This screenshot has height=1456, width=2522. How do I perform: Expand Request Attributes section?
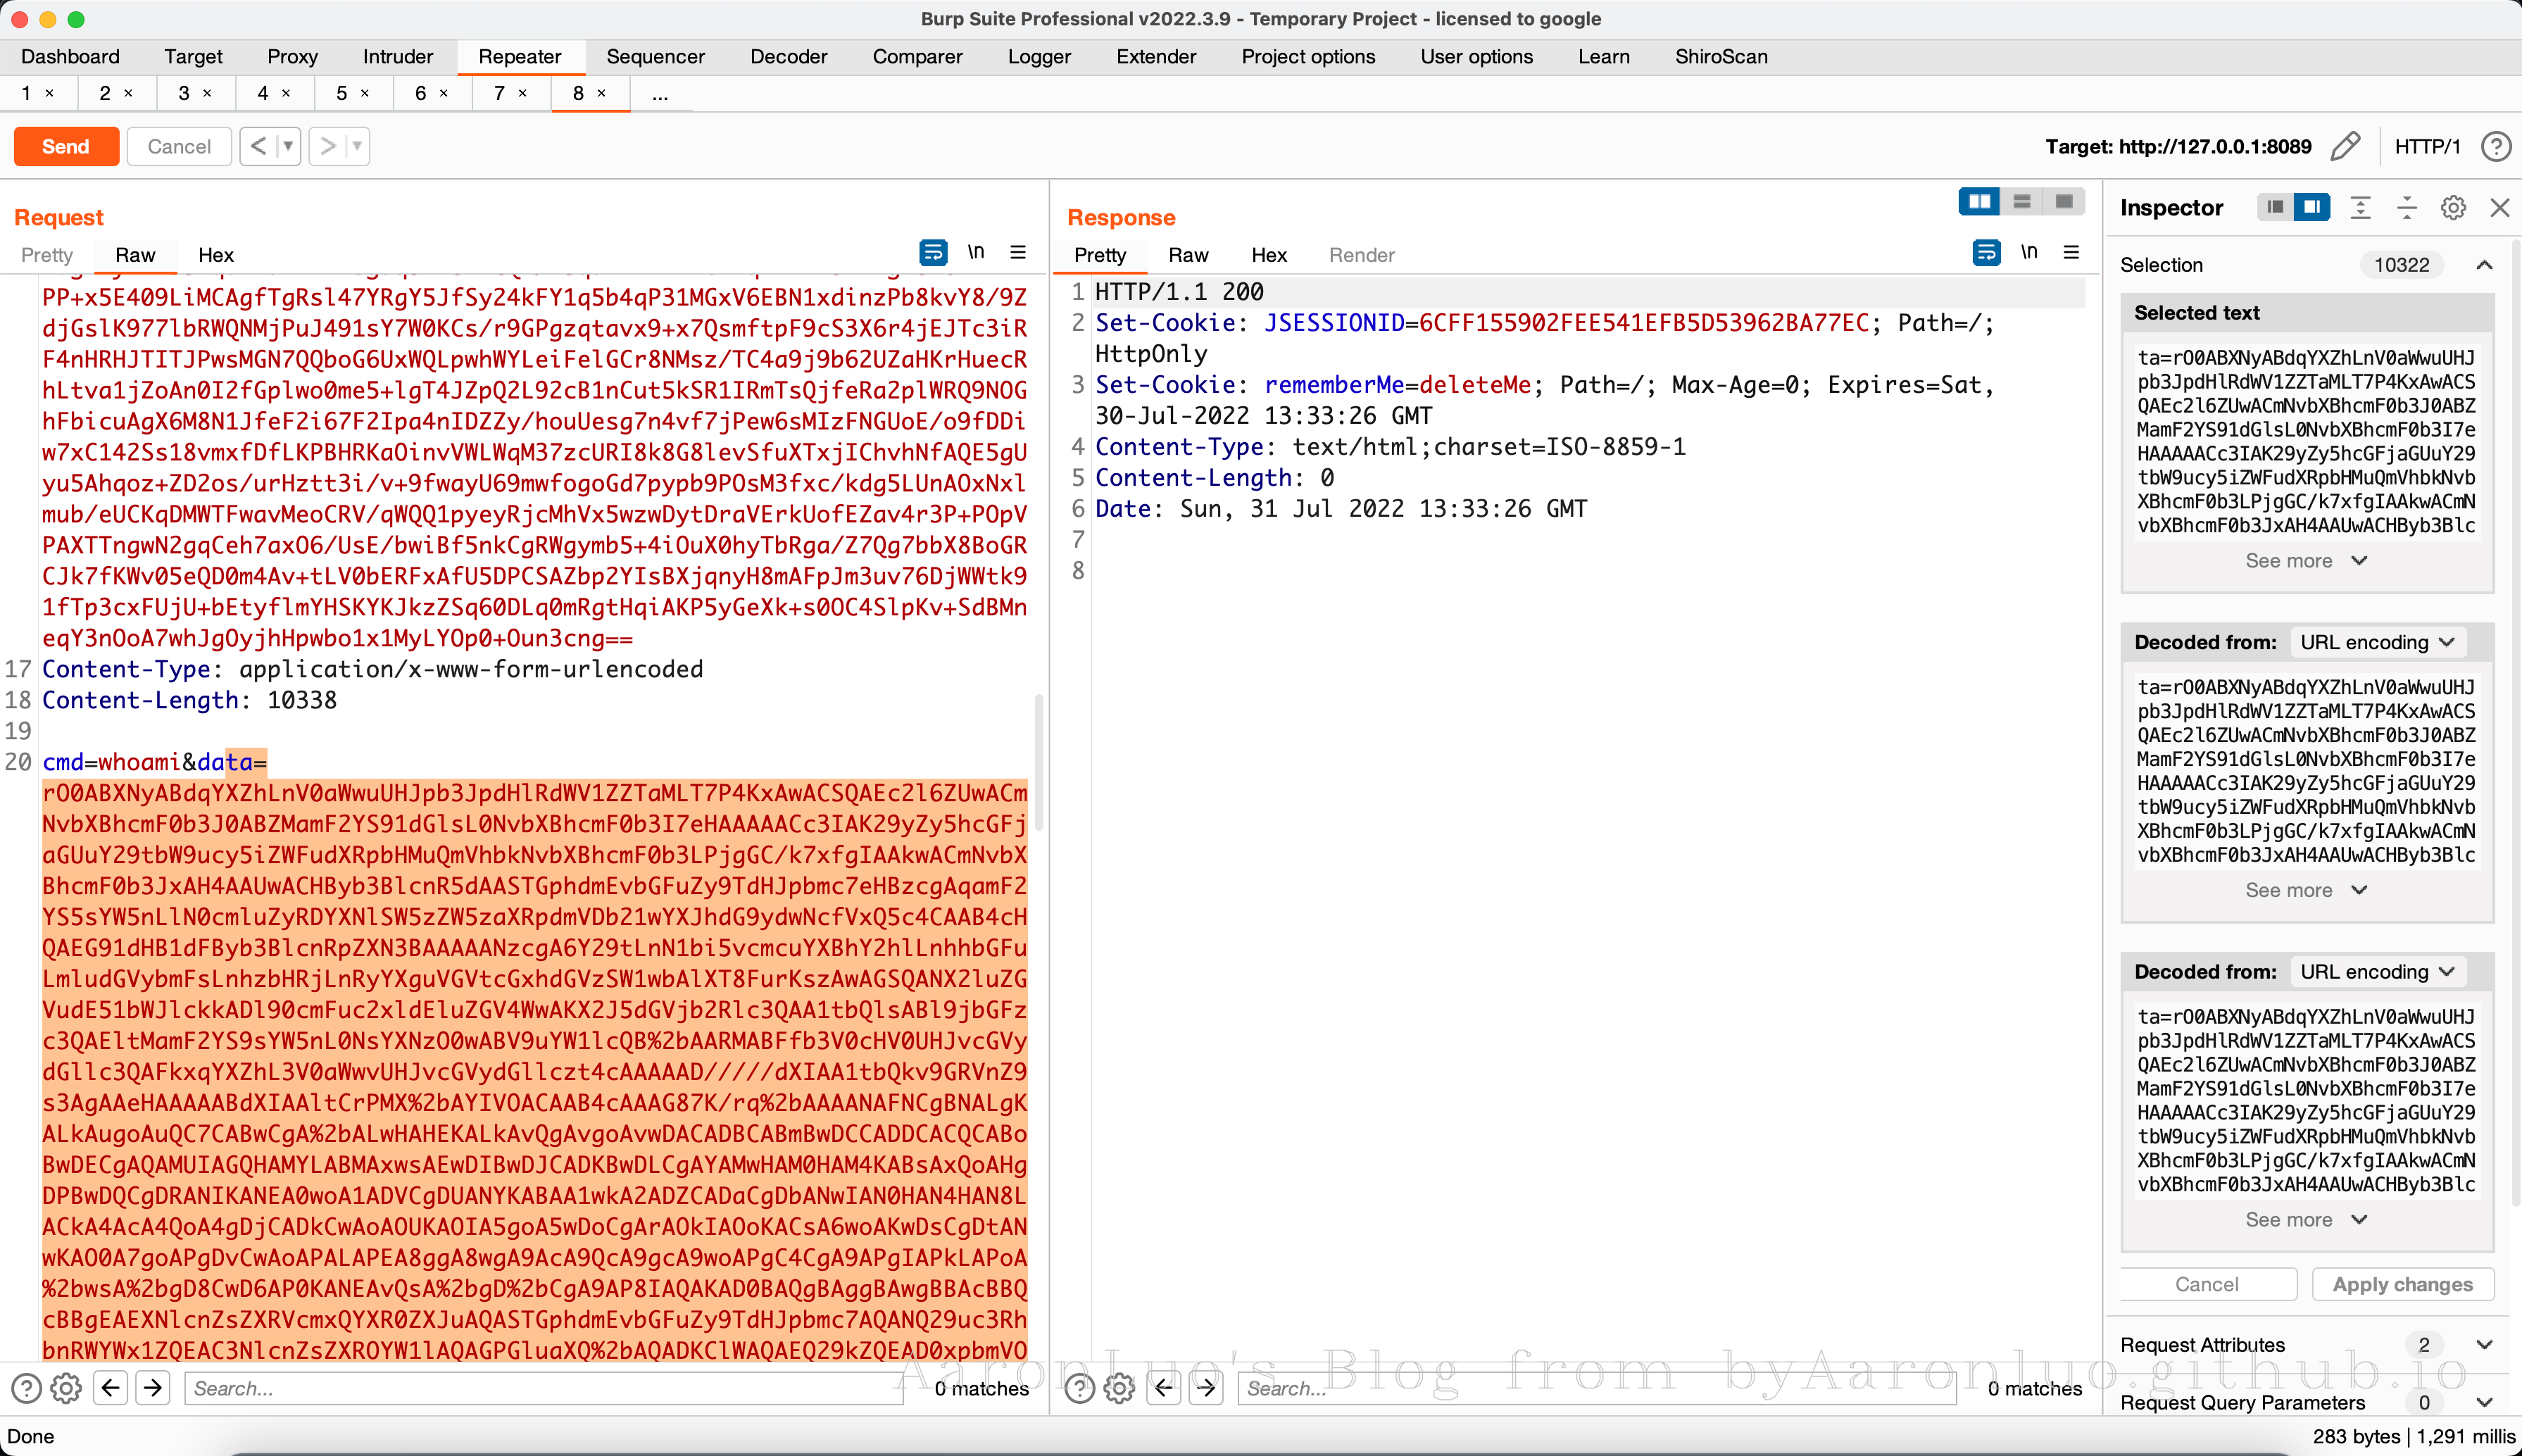pyautogui.click(x=2485, y=1345)
